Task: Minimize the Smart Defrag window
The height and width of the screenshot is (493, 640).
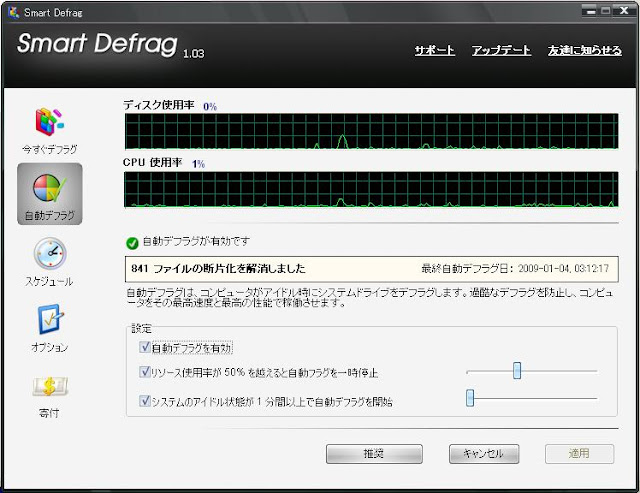Action: pos(590,11)
